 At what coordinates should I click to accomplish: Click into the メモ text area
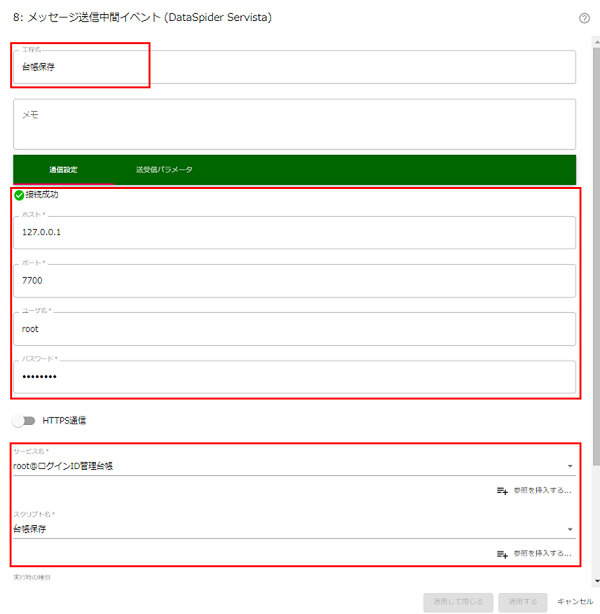(x=294, y=124)
